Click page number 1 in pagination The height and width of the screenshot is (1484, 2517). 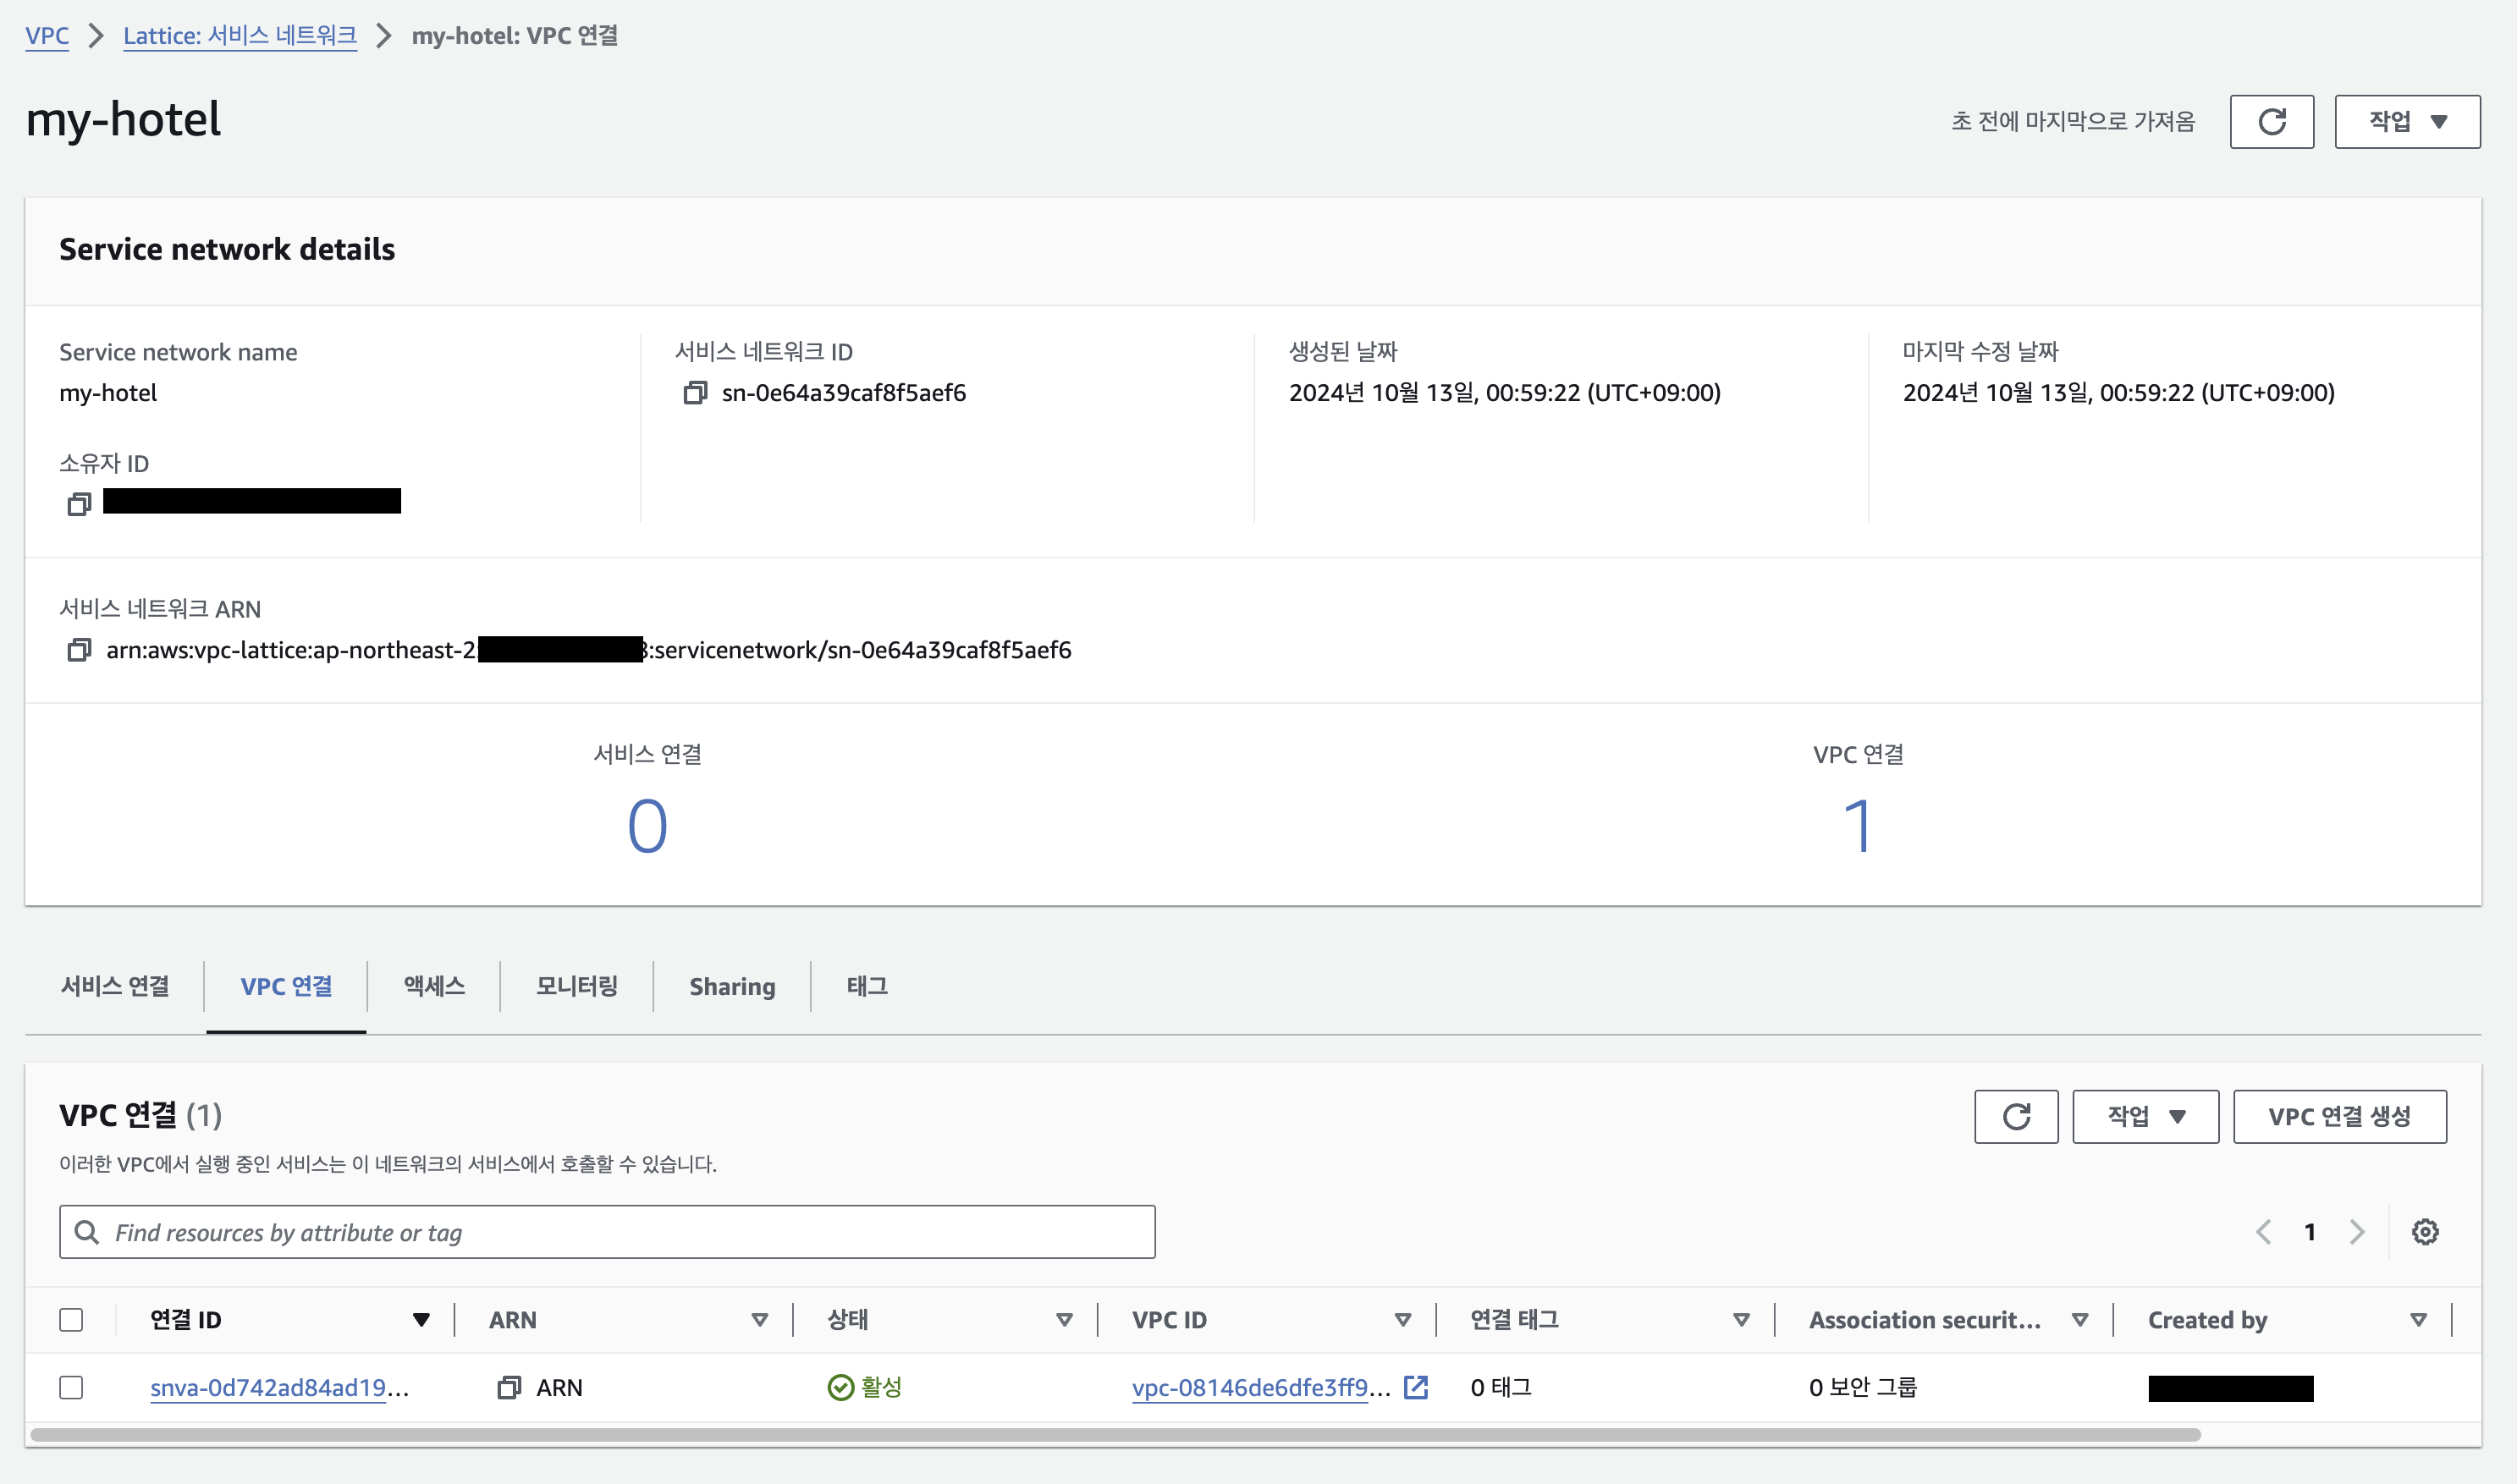coord(2310,1232)
